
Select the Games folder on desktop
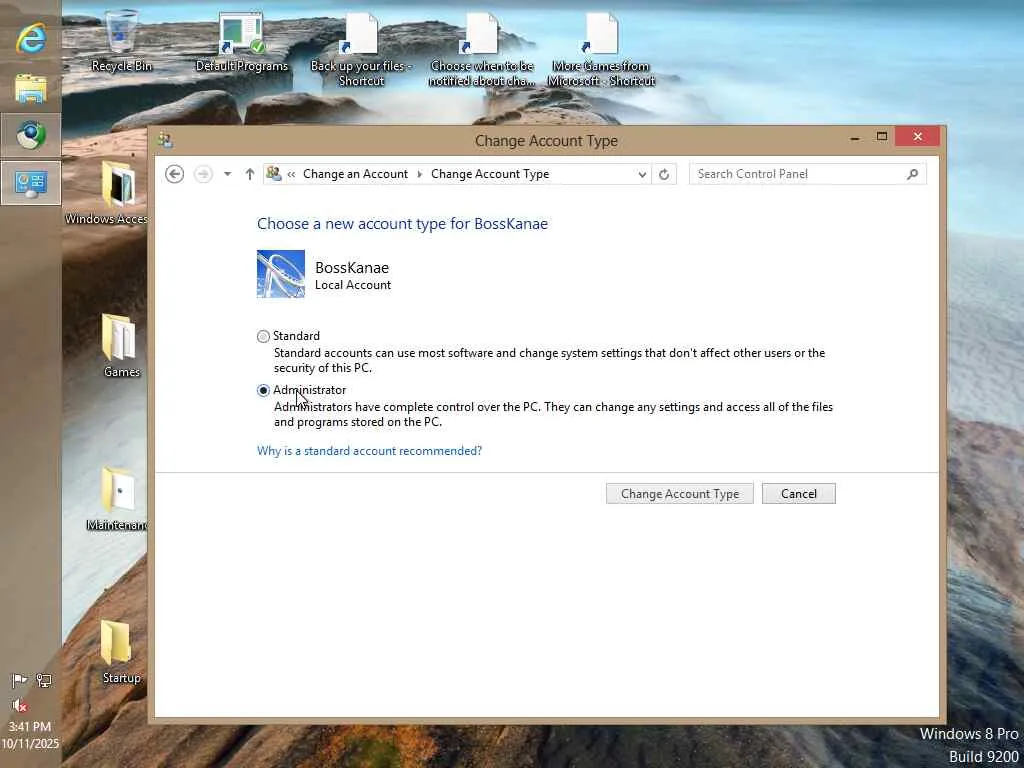click(121, 345)
